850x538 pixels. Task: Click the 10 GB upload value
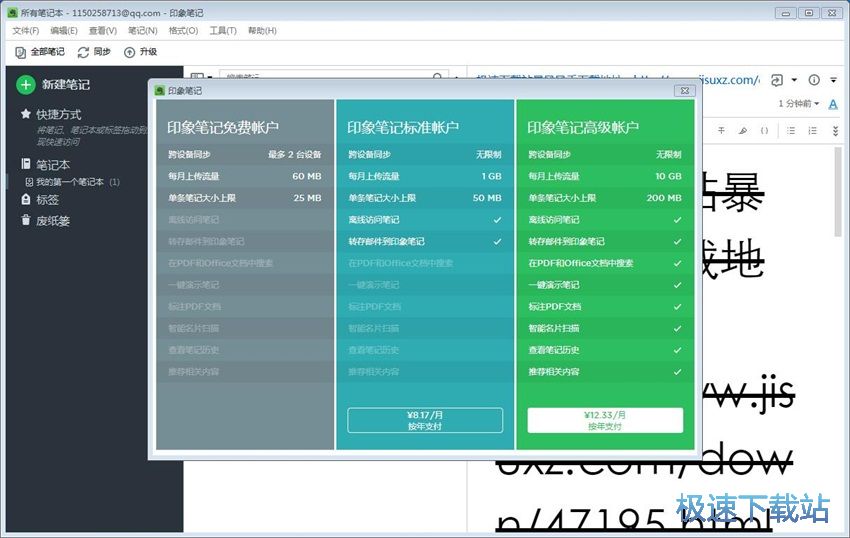668,176
